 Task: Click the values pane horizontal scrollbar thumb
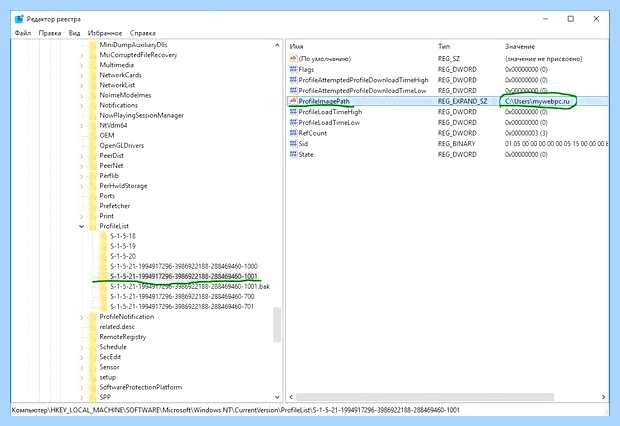[425, 397]
